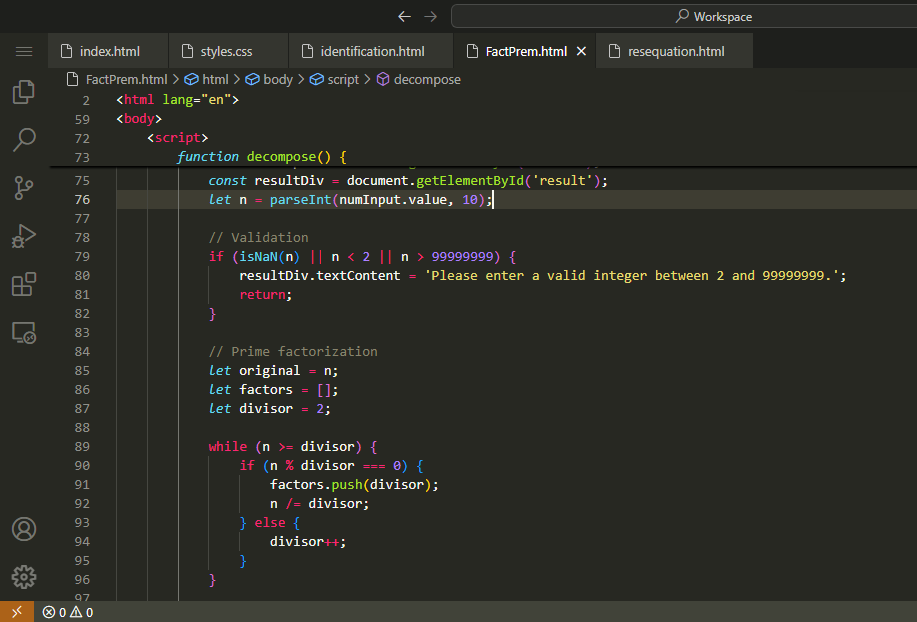Screen dimensions: 917x622
Task: Open the Extensions view icon
Action: (x=24, y=285)
